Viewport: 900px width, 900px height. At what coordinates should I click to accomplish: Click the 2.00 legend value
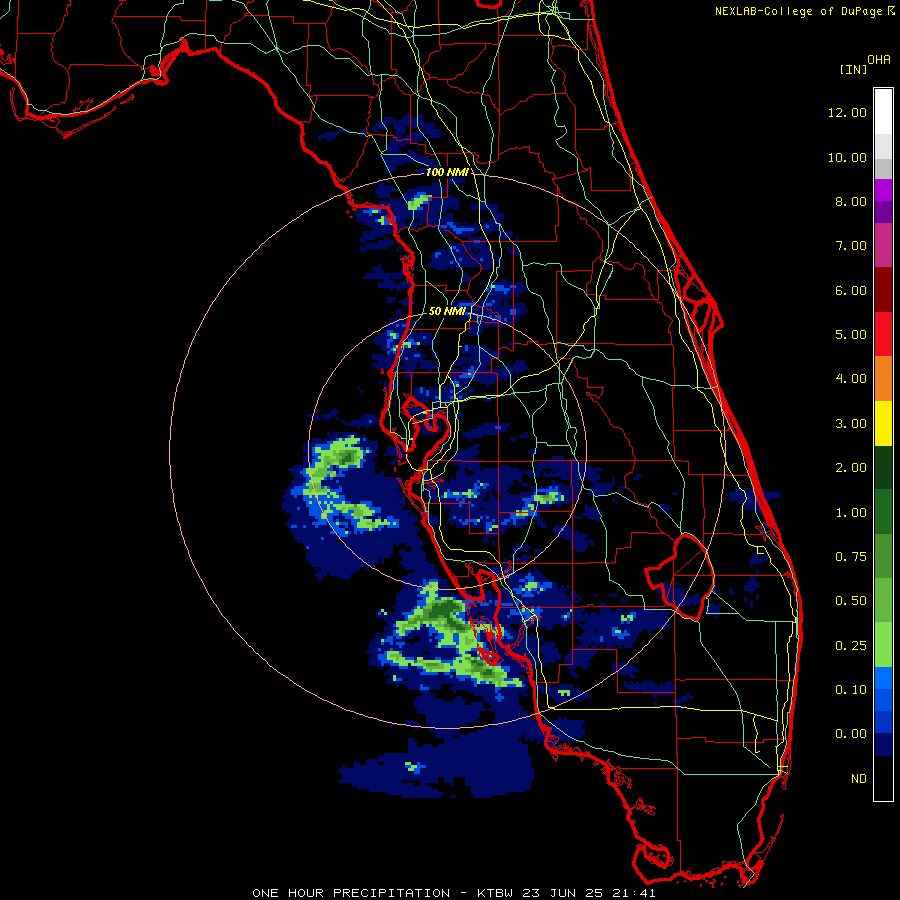click(851, 468)
